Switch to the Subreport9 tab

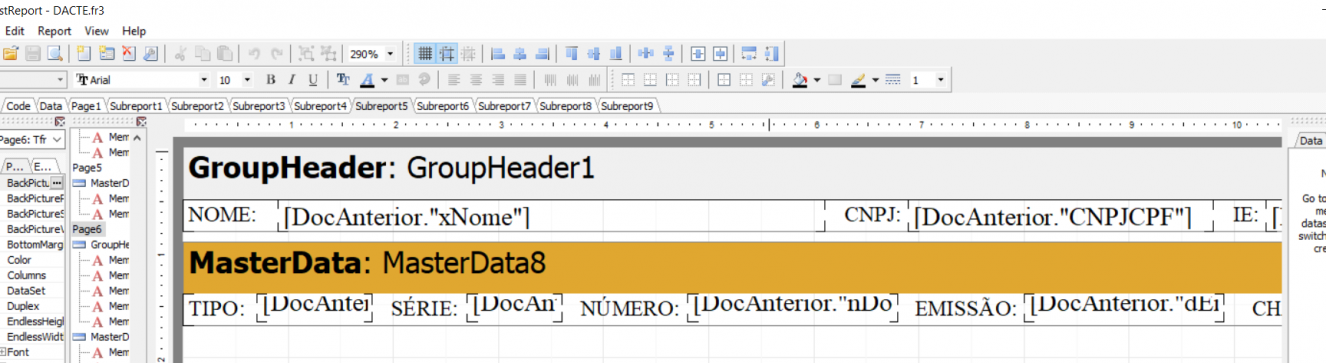pos(627,105)
